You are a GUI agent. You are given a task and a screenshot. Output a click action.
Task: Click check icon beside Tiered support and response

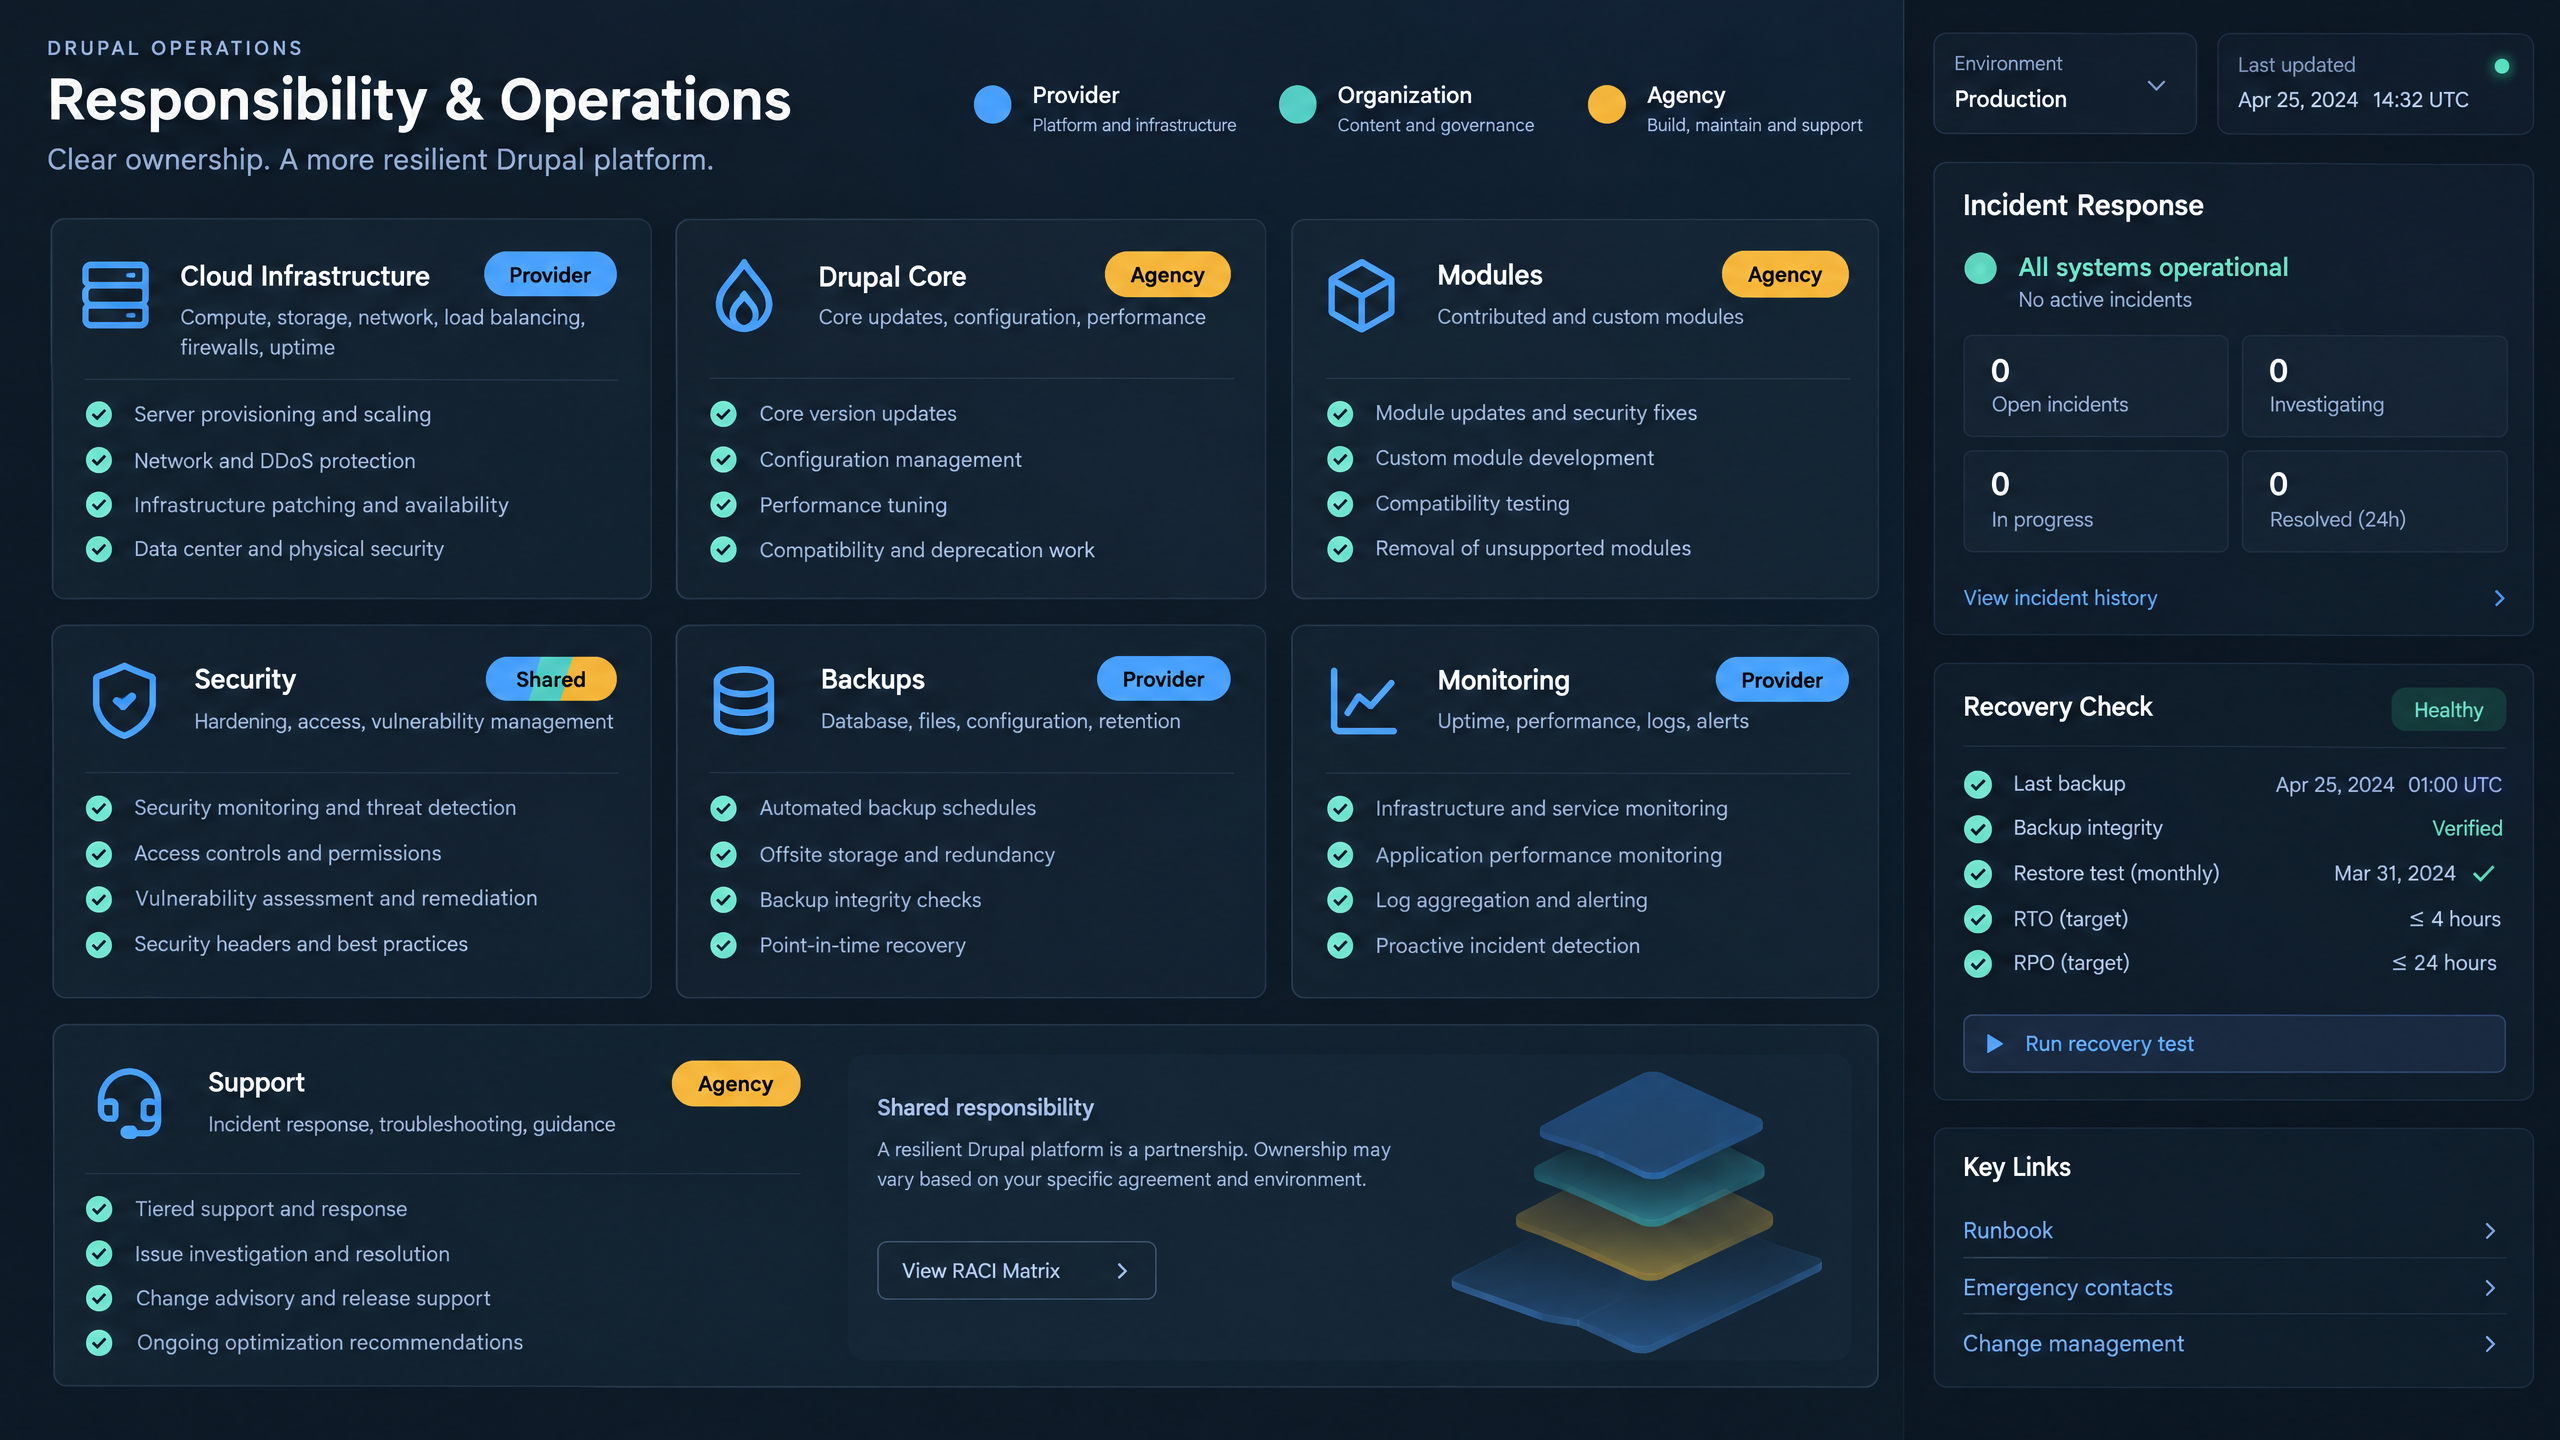click(99, 1209)
